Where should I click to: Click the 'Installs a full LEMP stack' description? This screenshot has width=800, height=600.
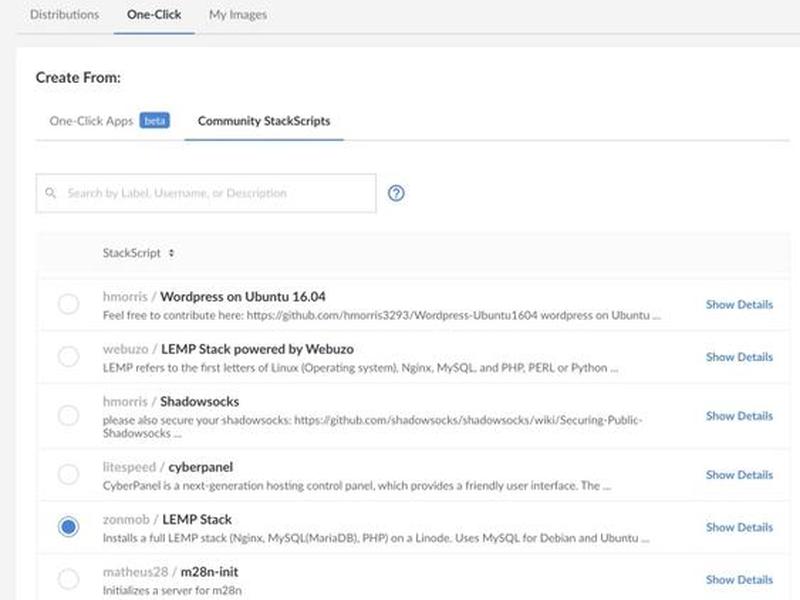[x=376, y=538]
